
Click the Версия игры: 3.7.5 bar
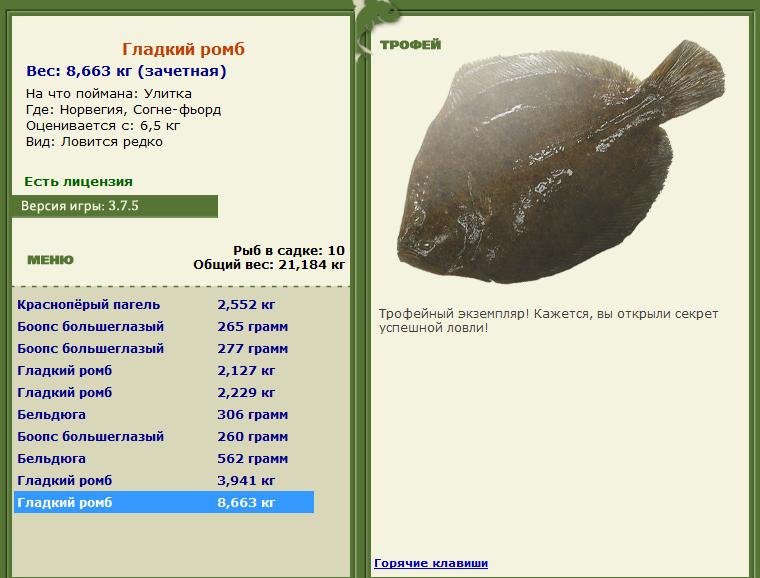[x=115, y=206]
